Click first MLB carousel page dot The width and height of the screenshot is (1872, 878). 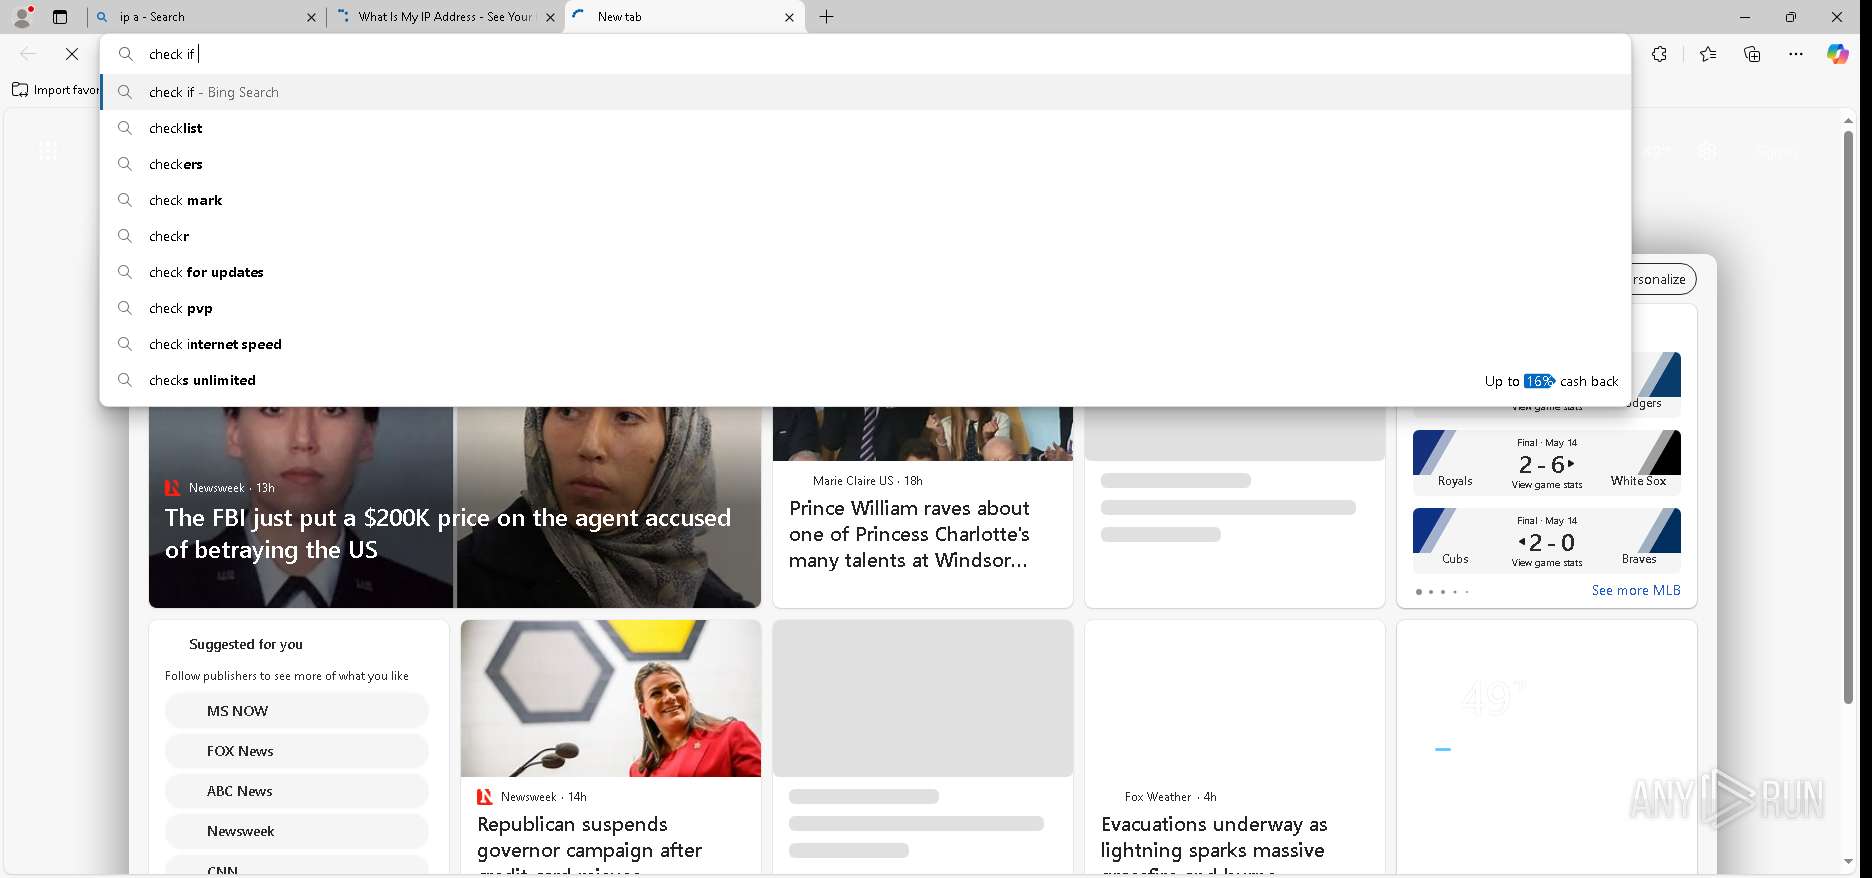click(x=1419, y=592)
